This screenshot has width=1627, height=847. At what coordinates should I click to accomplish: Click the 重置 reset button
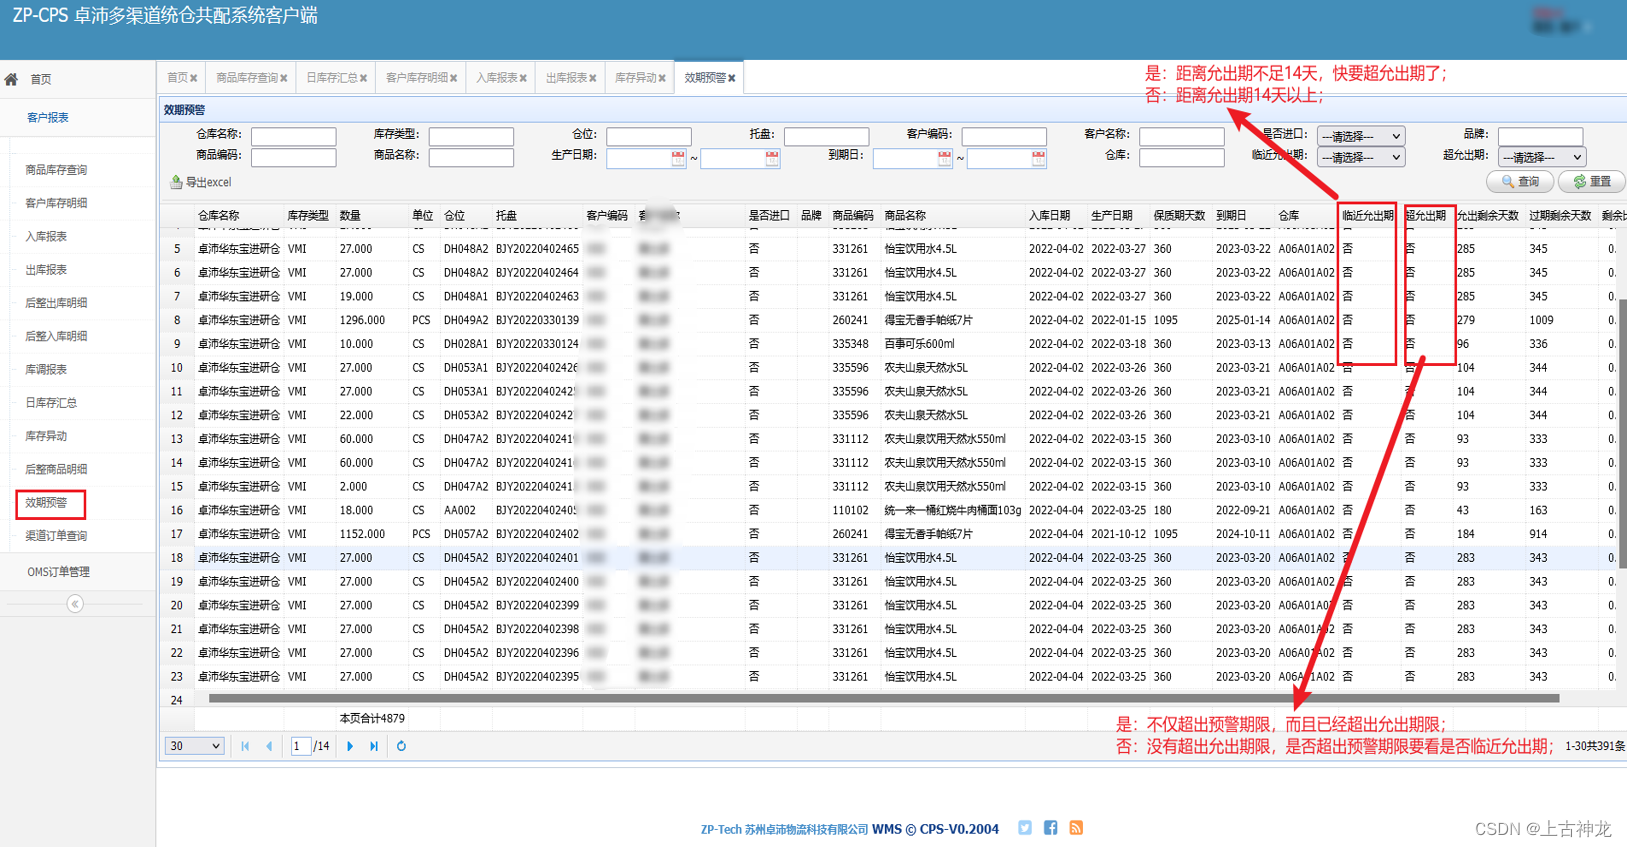click(1591, 182)
